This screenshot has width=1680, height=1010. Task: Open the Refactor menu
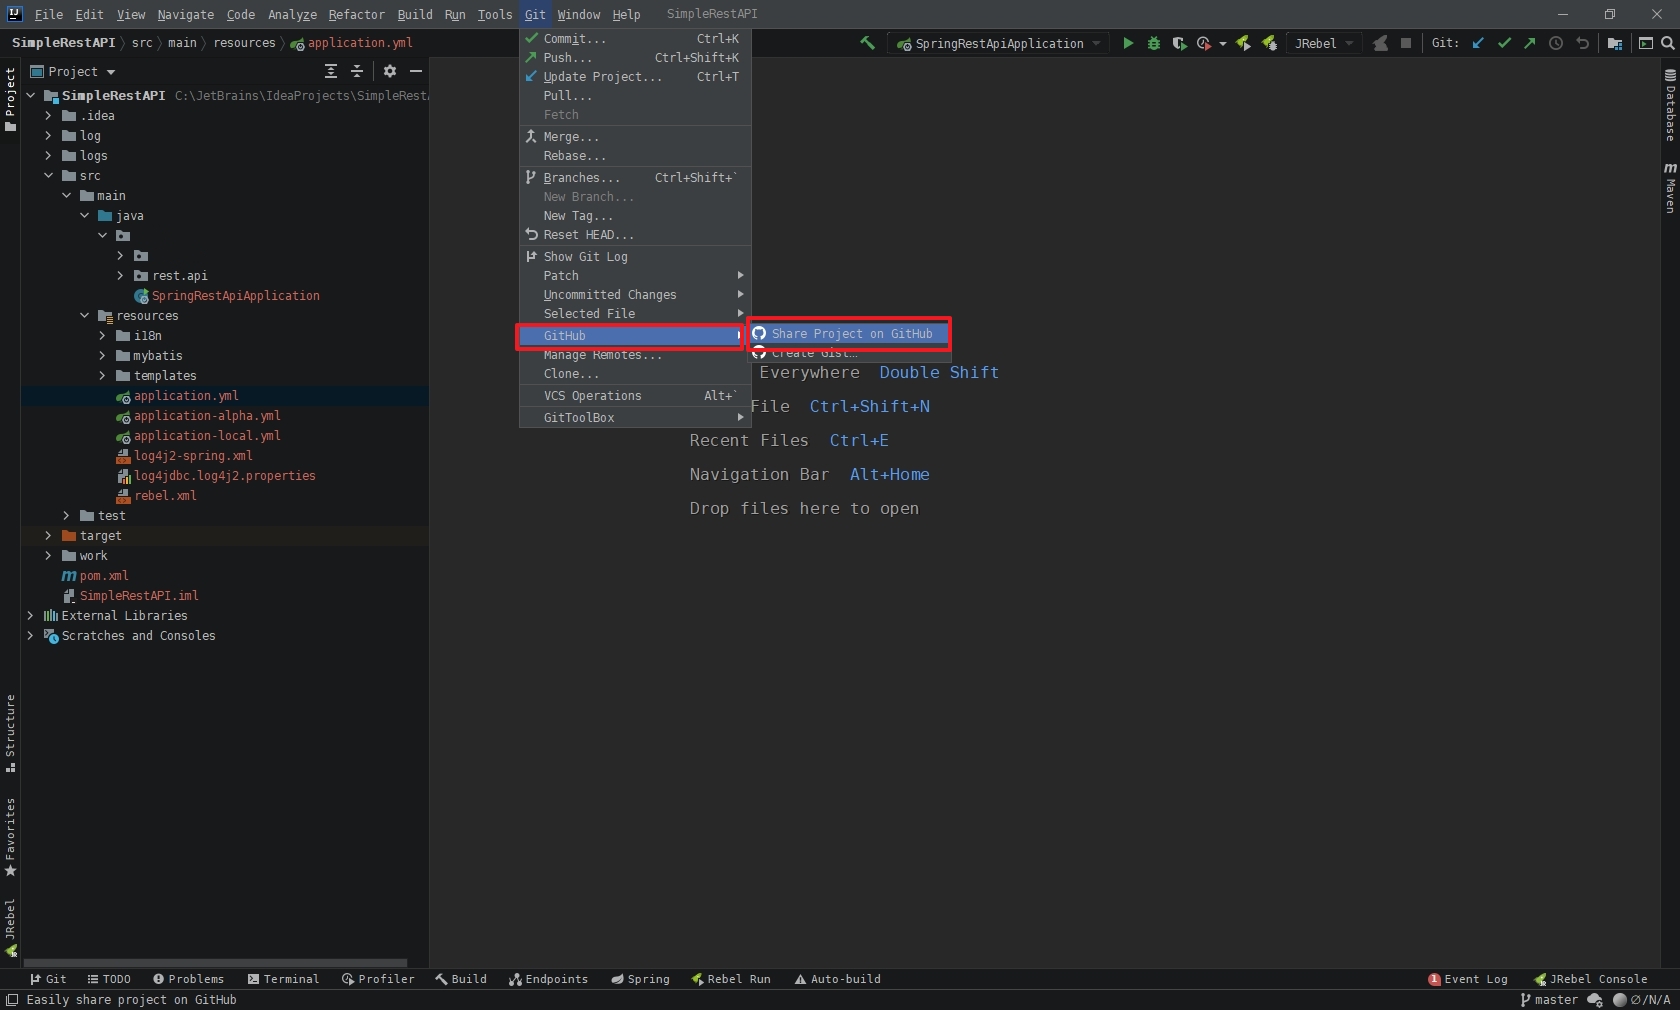pos(356,14)
